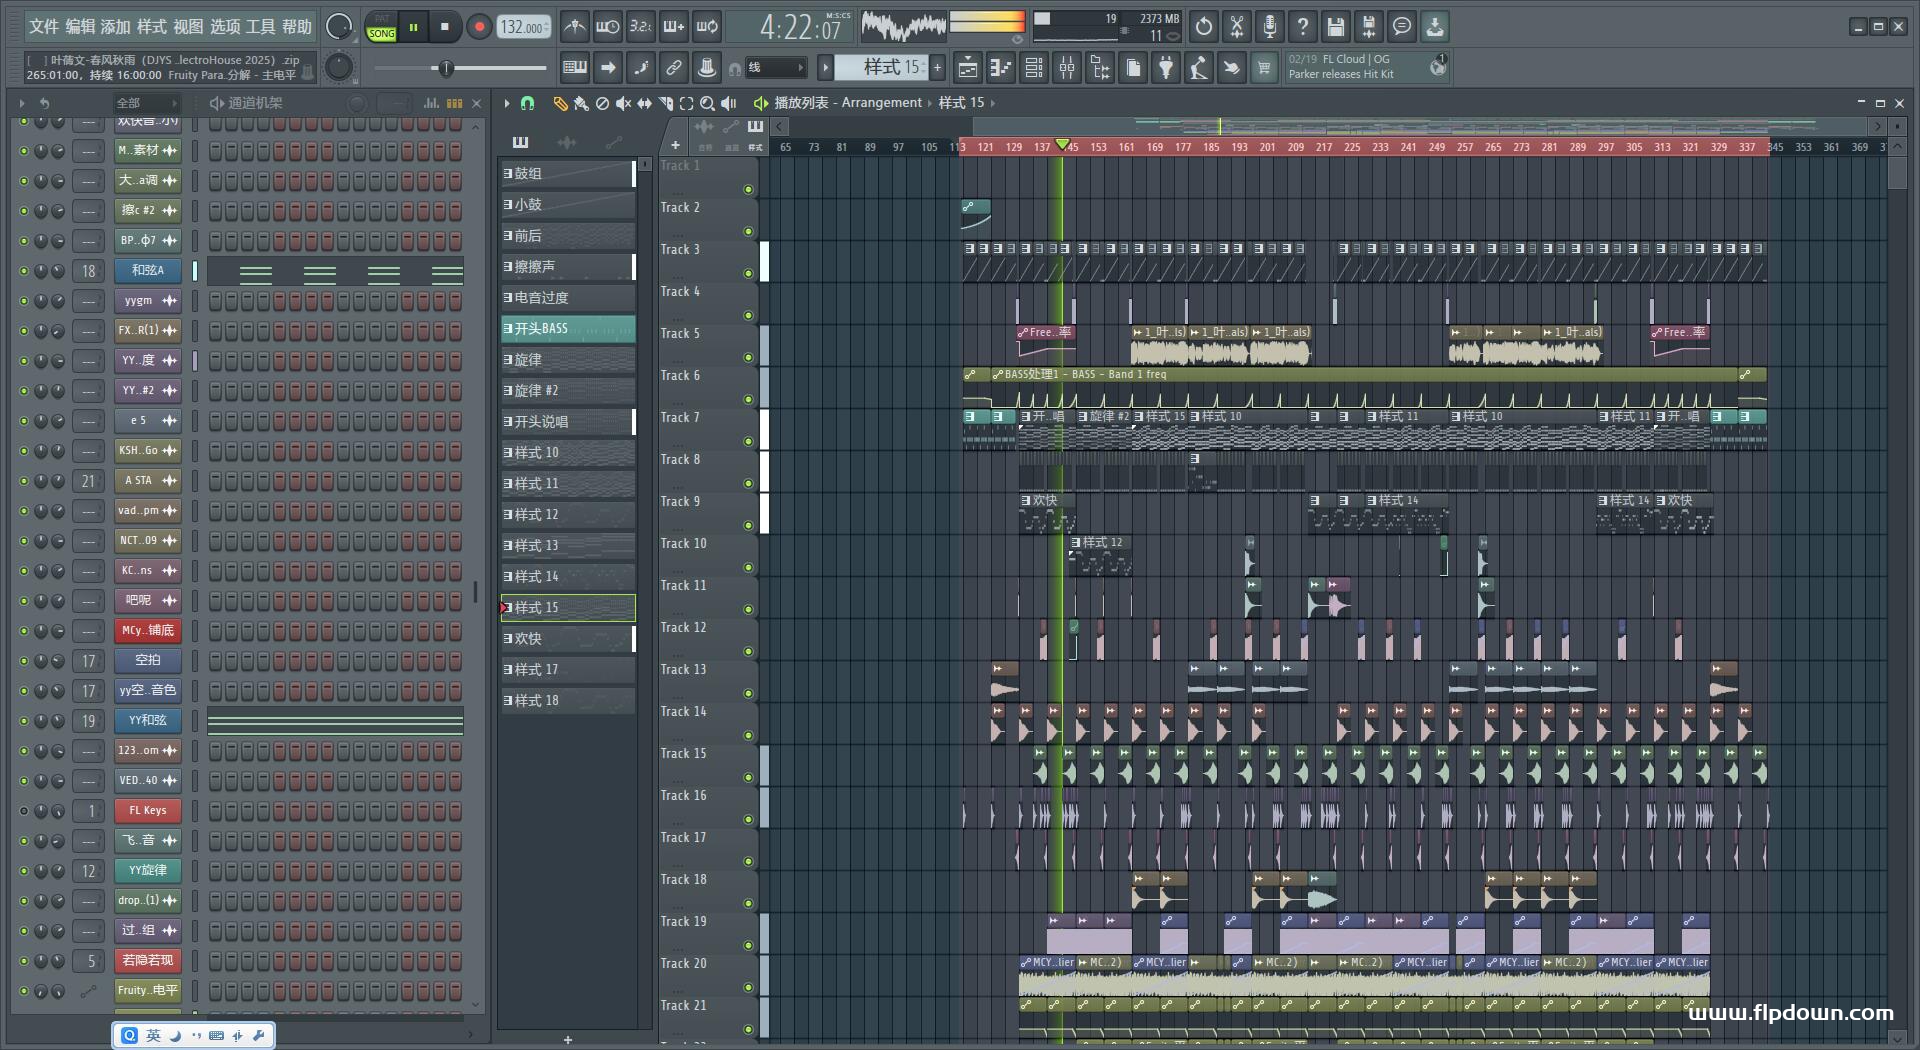Save the project with floppy icon
1920x1050 pixels.
click(x=1336, y=27)
